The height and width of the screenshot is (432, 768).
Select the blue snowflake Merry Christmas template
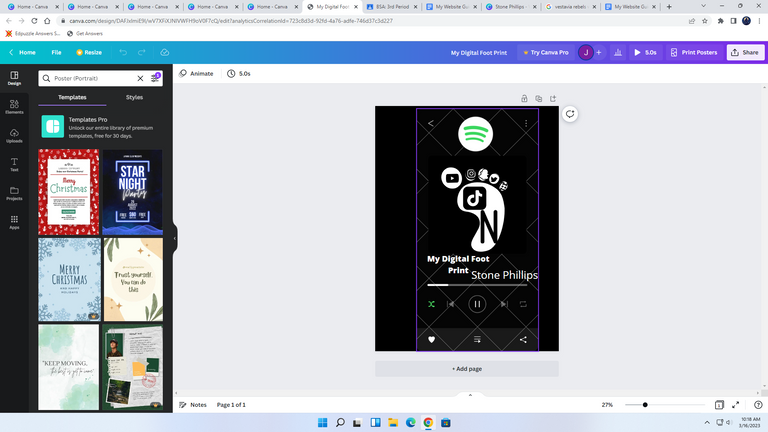coord(69,280)
